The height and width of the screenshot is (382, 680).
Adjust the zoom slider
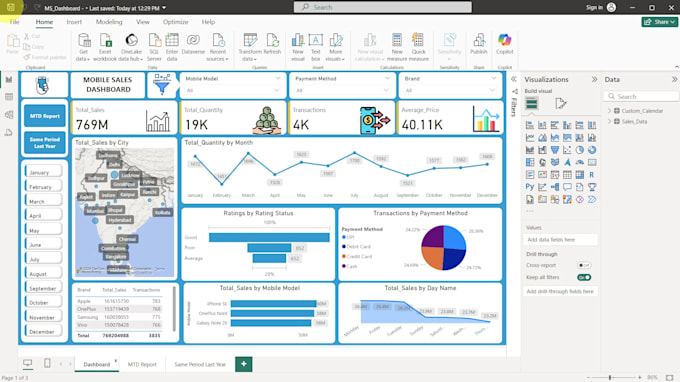pos(610,377)
